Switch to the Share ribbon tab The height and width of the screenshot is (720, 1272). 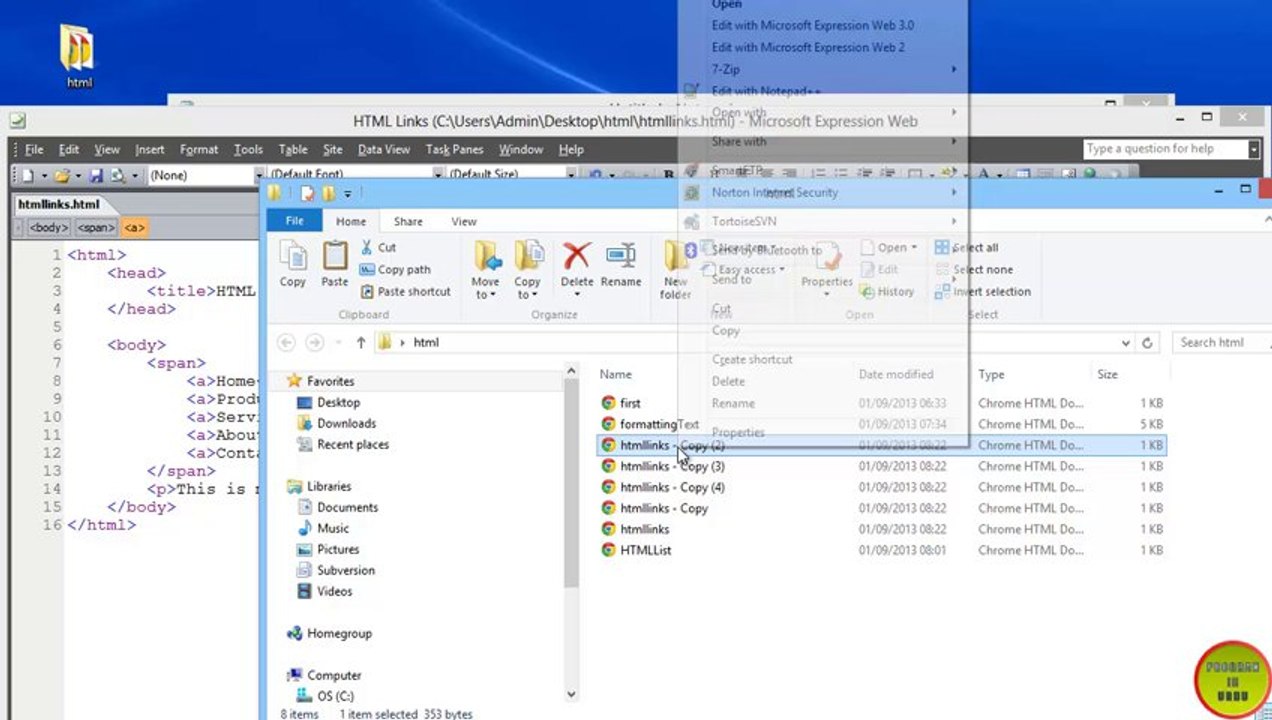click(x=408, y=221)
